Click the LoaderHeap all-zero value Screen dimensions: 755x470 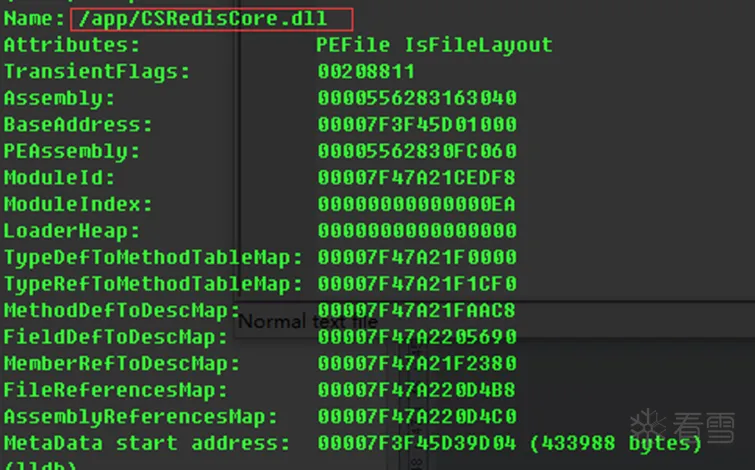(x=417, y=231)
